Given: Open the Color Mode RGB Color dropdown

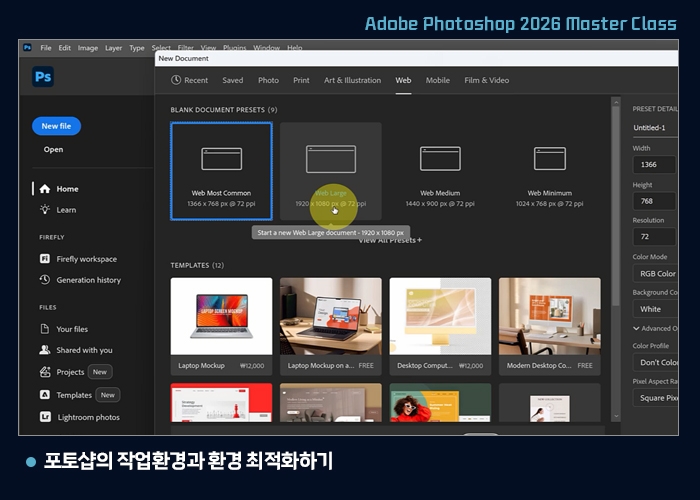Looking at the screenshot, I should [x=655, y=274].
